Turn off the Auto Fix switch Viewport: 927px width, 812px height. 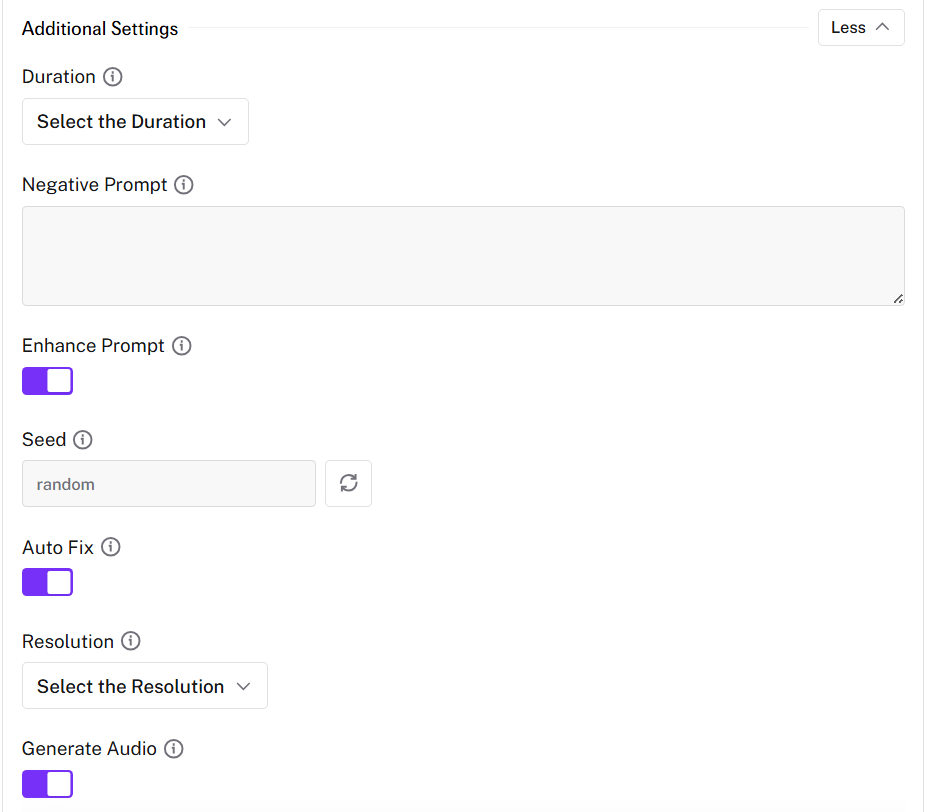coord(47,582)
